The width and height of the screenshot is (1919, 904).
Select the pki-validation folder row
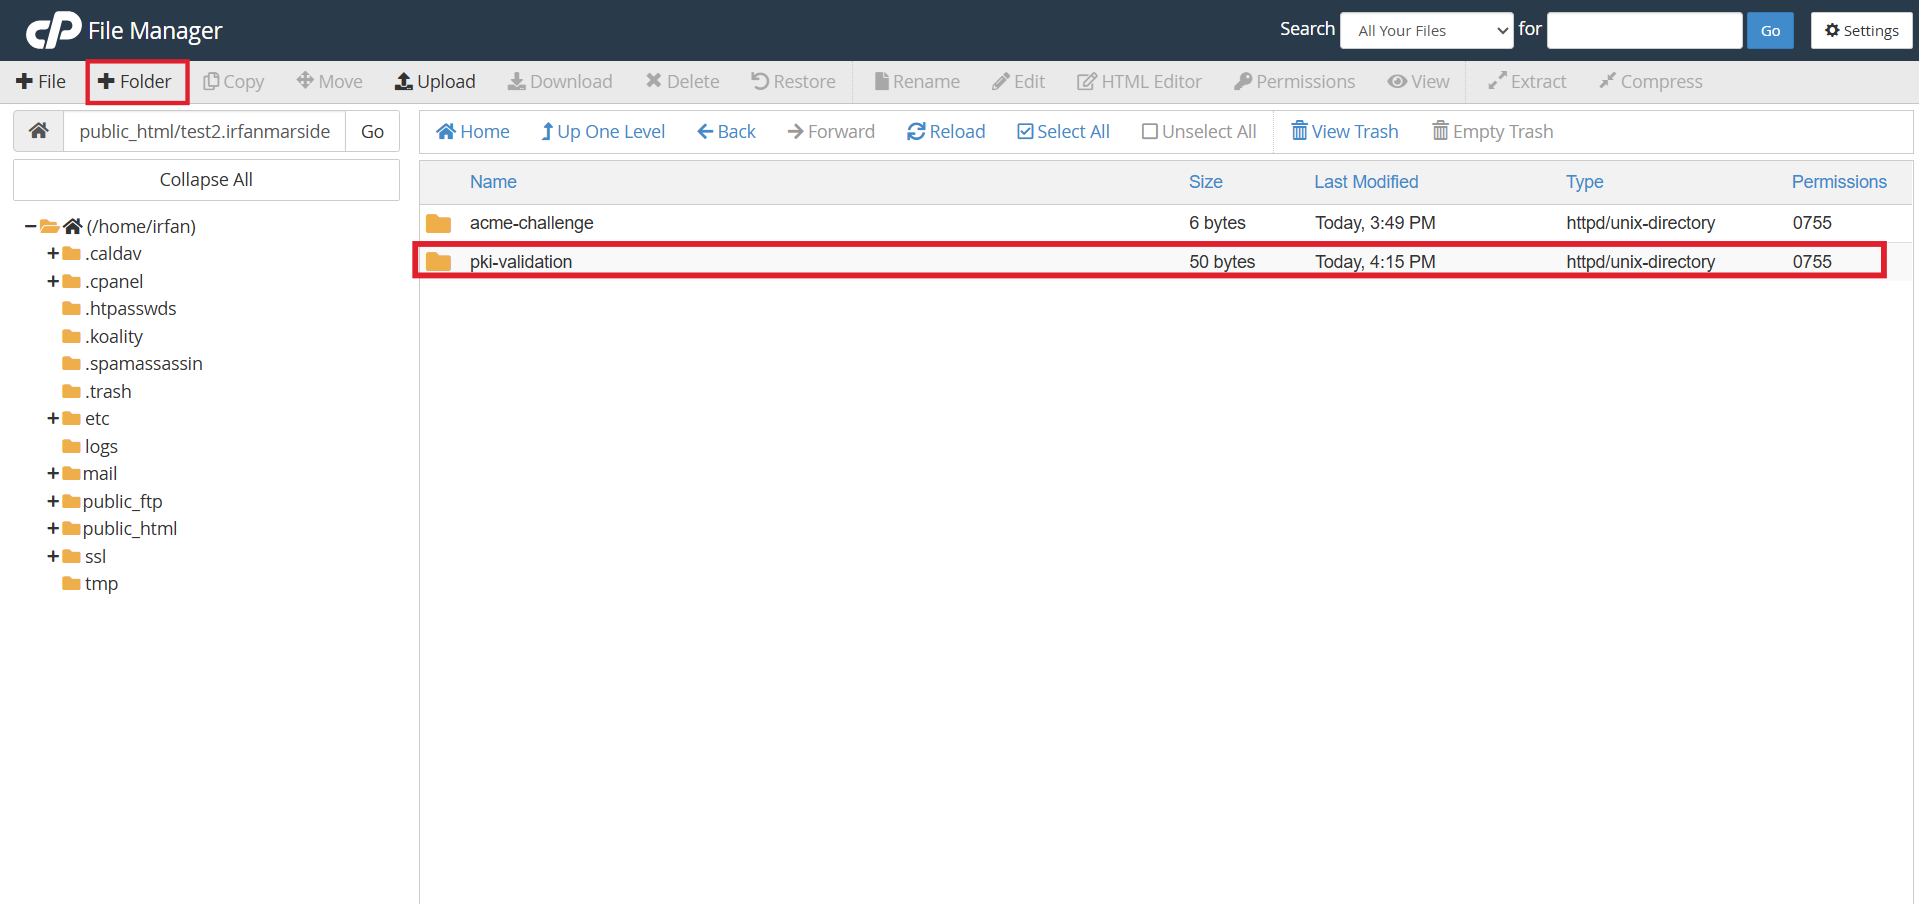click(x=1165, y=262)
